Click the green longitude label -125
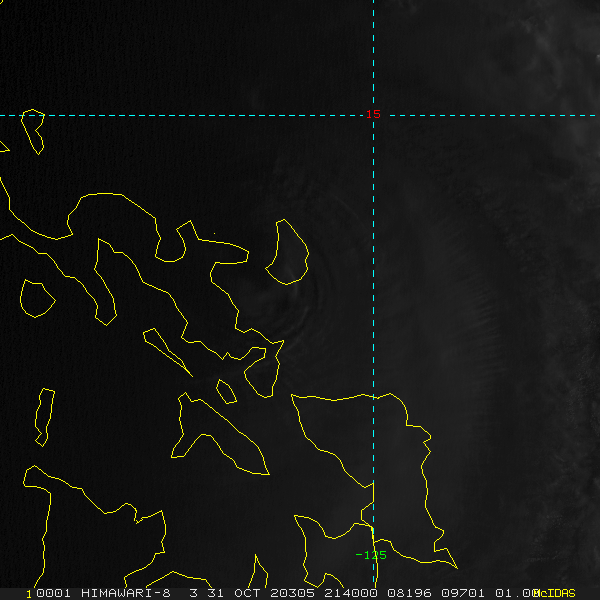The height and width of the screenshot is (600, 600). [371, 555]
